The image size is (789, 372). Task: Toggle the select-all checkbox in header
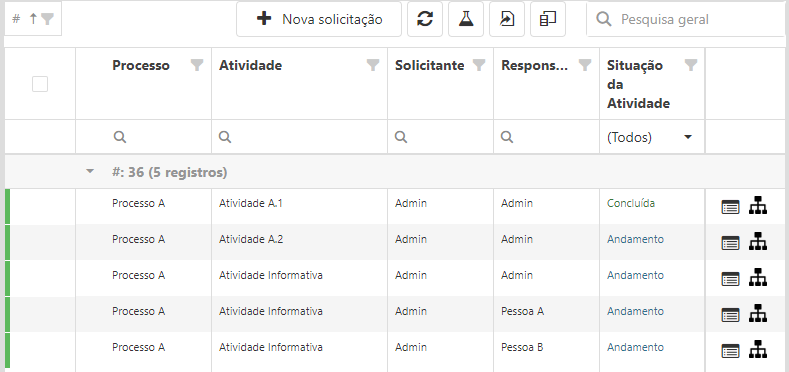pos(40,84)
